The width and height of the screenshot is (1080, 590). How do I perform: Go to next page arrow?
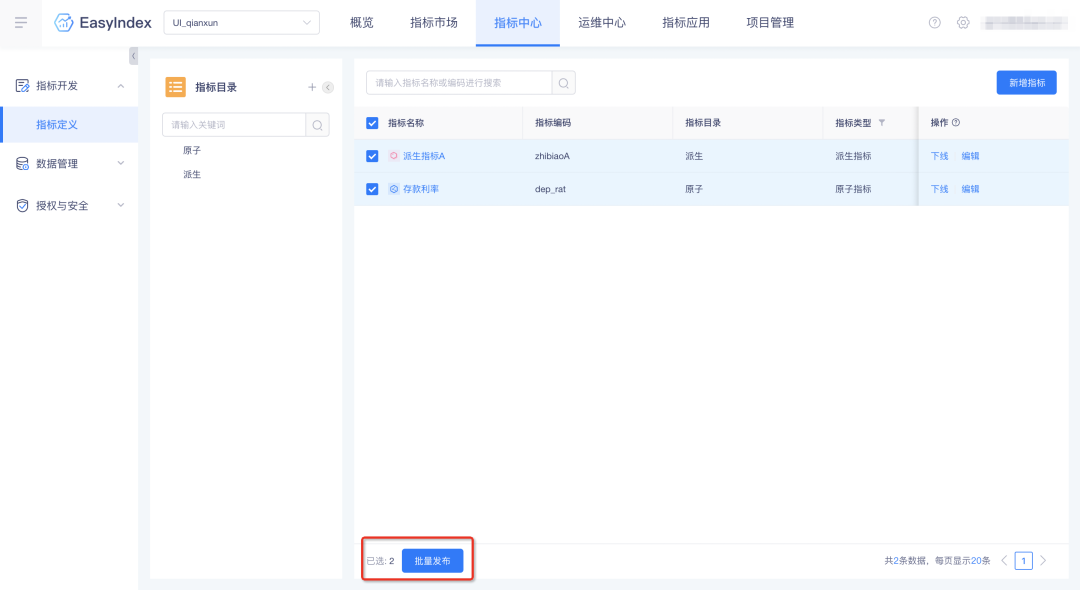click(x=1043, y=560)
